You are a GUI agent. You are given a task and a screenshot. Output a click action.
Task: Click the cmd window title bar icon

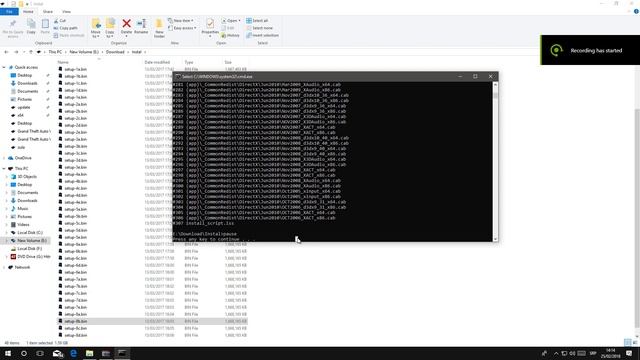click(x=178, y=76)
